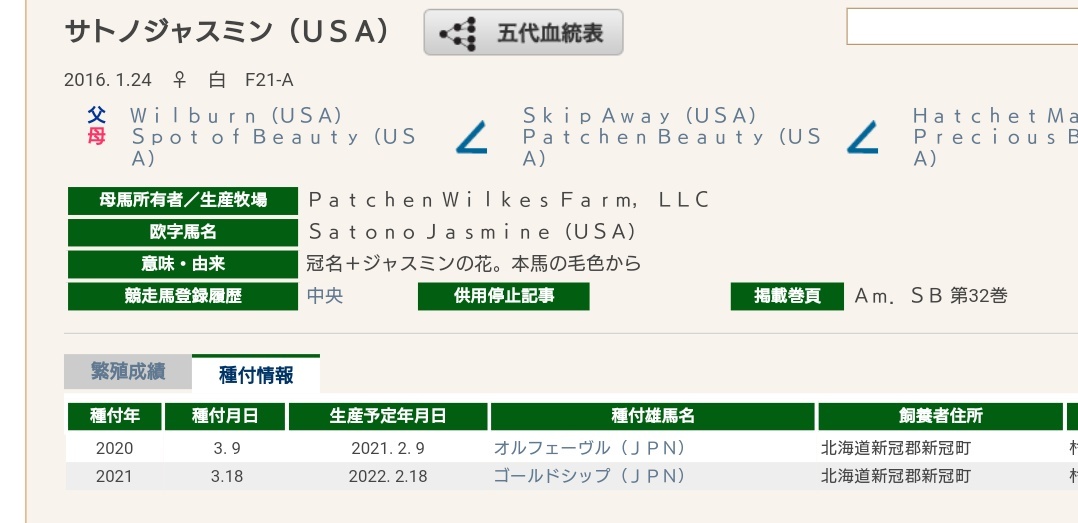Click the 種付年 column header
Screen dimensions: 1078x523
coord(115,416)
